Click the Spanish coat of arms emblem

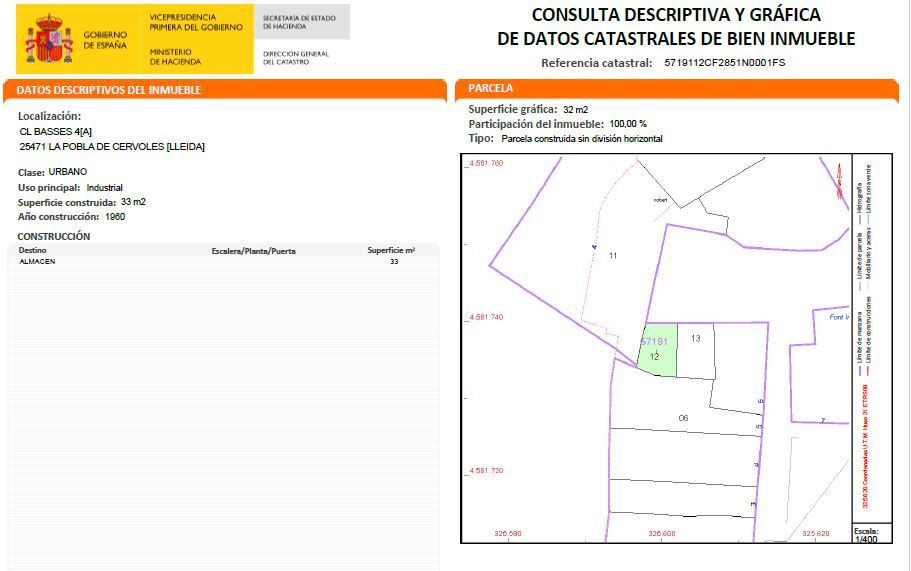(x=47, y=37)
